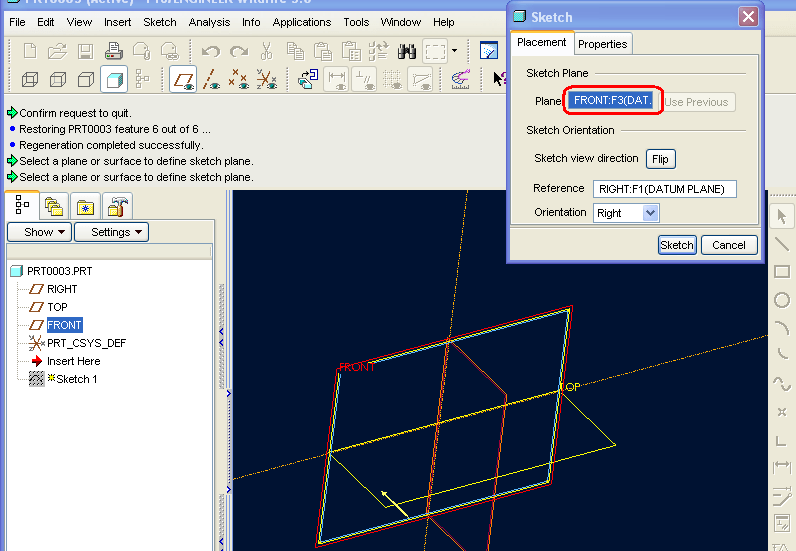Select the sketcher Spline tool
This screenshot has width=796, height=551.
coord(782,383)
